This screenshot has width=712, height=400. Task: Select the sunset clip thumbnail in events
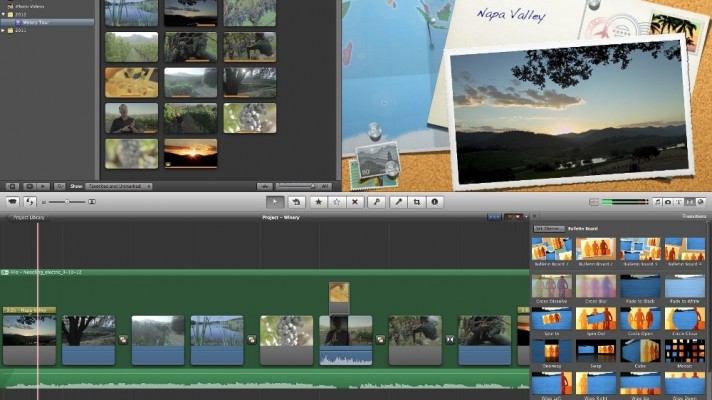pos(189,153)
